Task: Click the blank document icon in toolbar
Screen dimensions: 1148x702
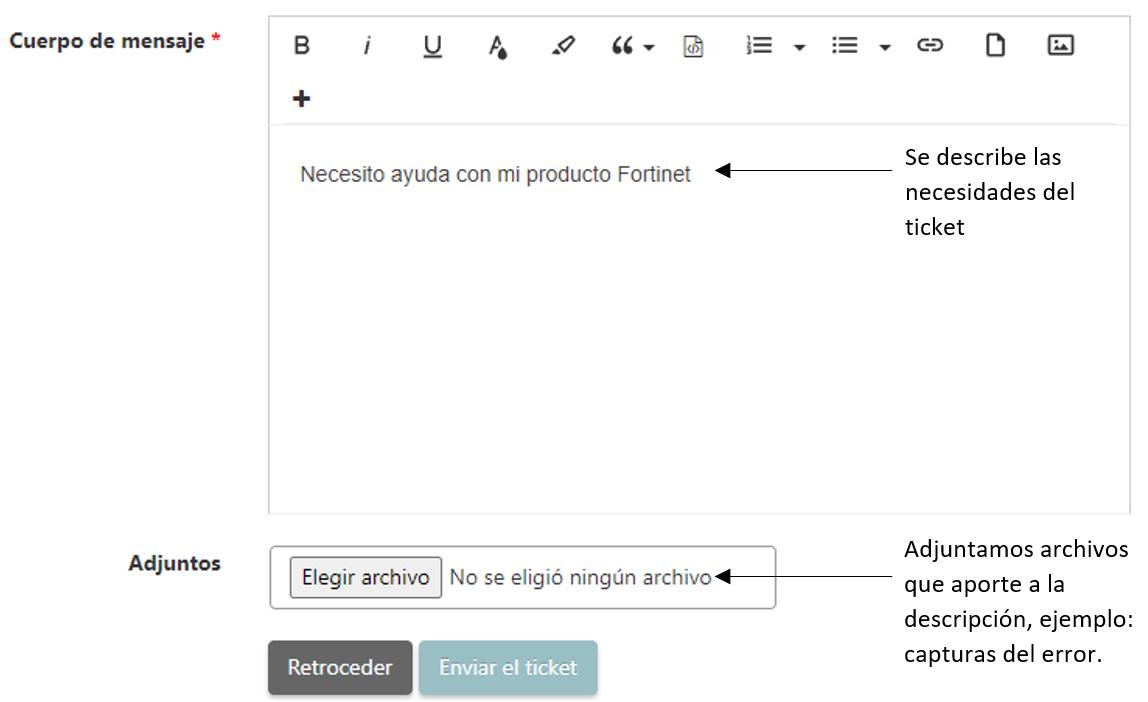Action: (995, 46)
